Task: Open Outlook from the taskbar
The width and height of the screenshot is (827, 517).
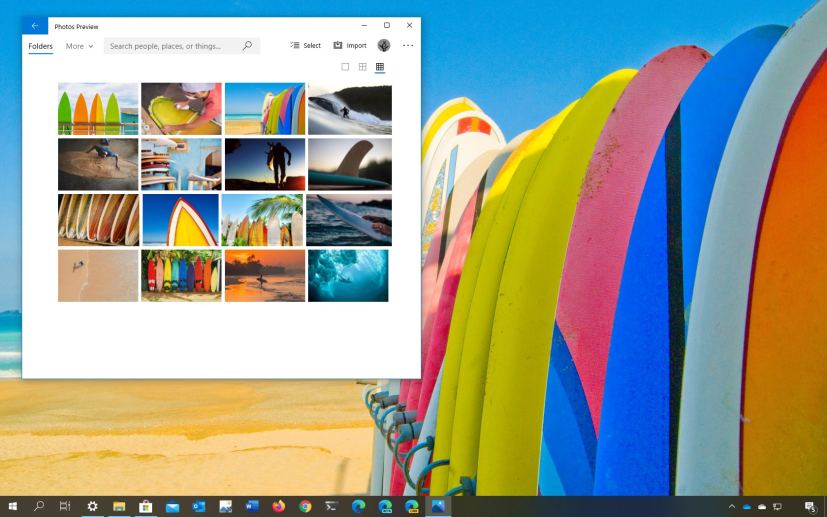Action: point(199,506)
